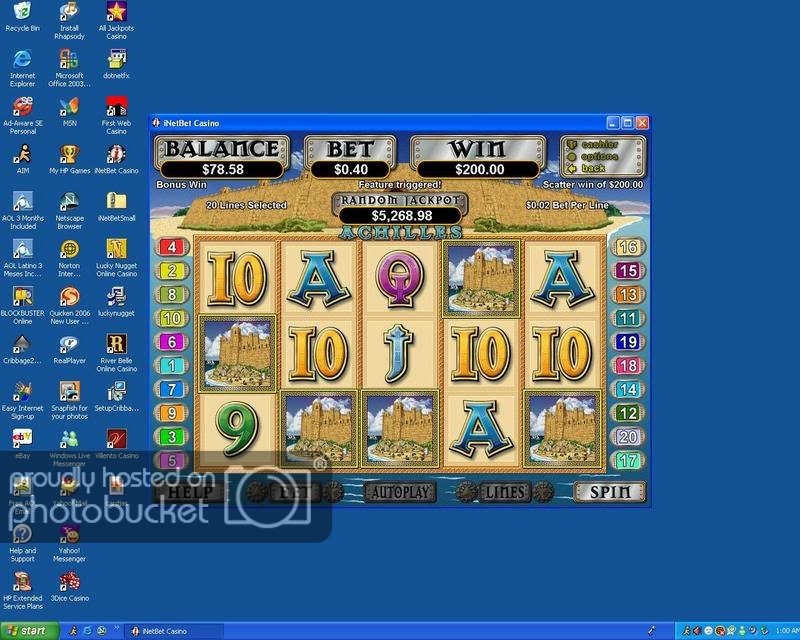Click the SPIN button in the slot game

pos(610,492)
